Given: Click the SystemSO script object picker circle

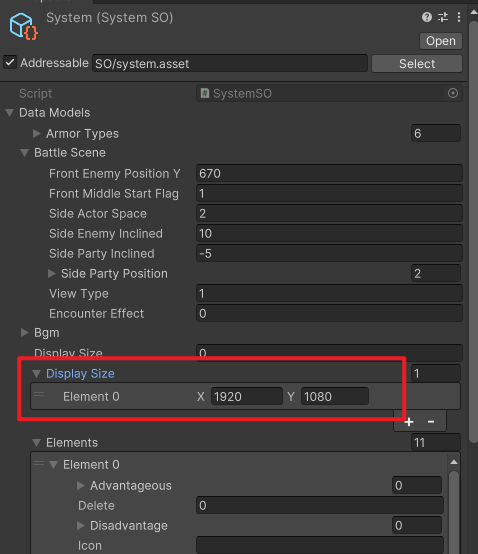Looking at the screenshot, I should [453, 93].
